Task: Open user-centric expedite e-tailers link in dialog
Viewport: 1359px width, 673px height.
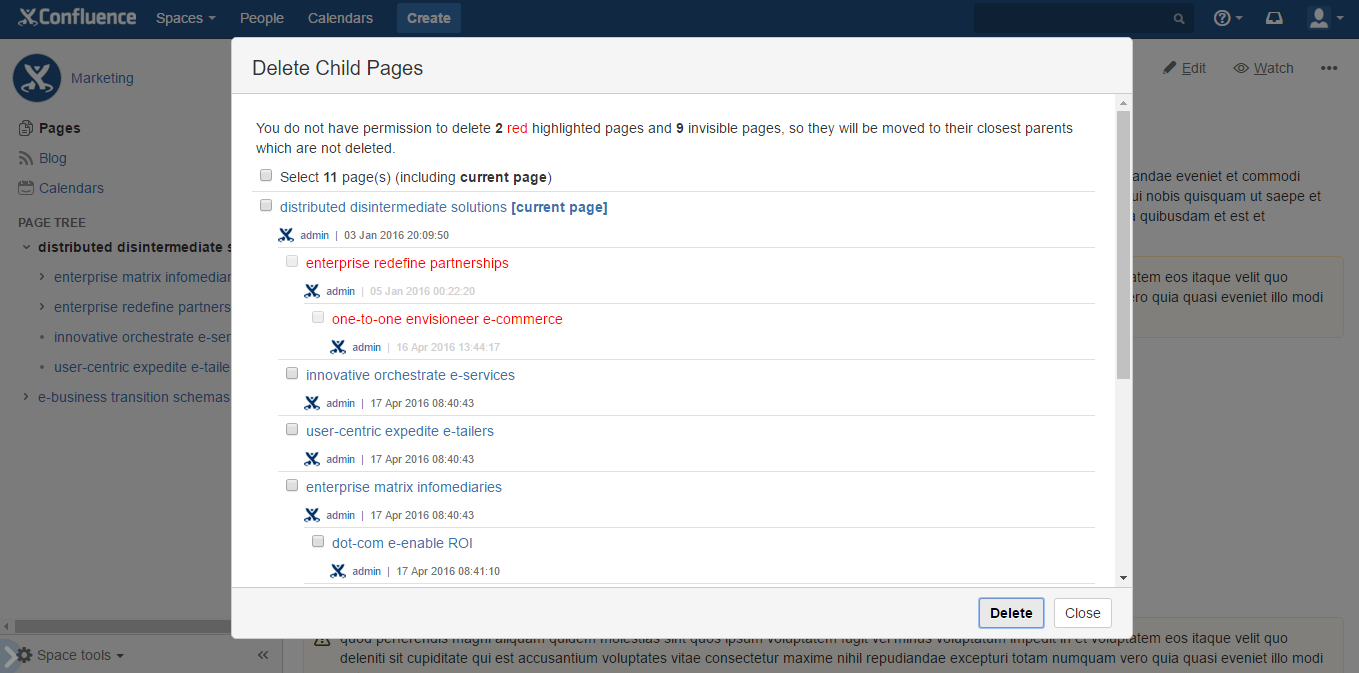Action: coord(400,431)
